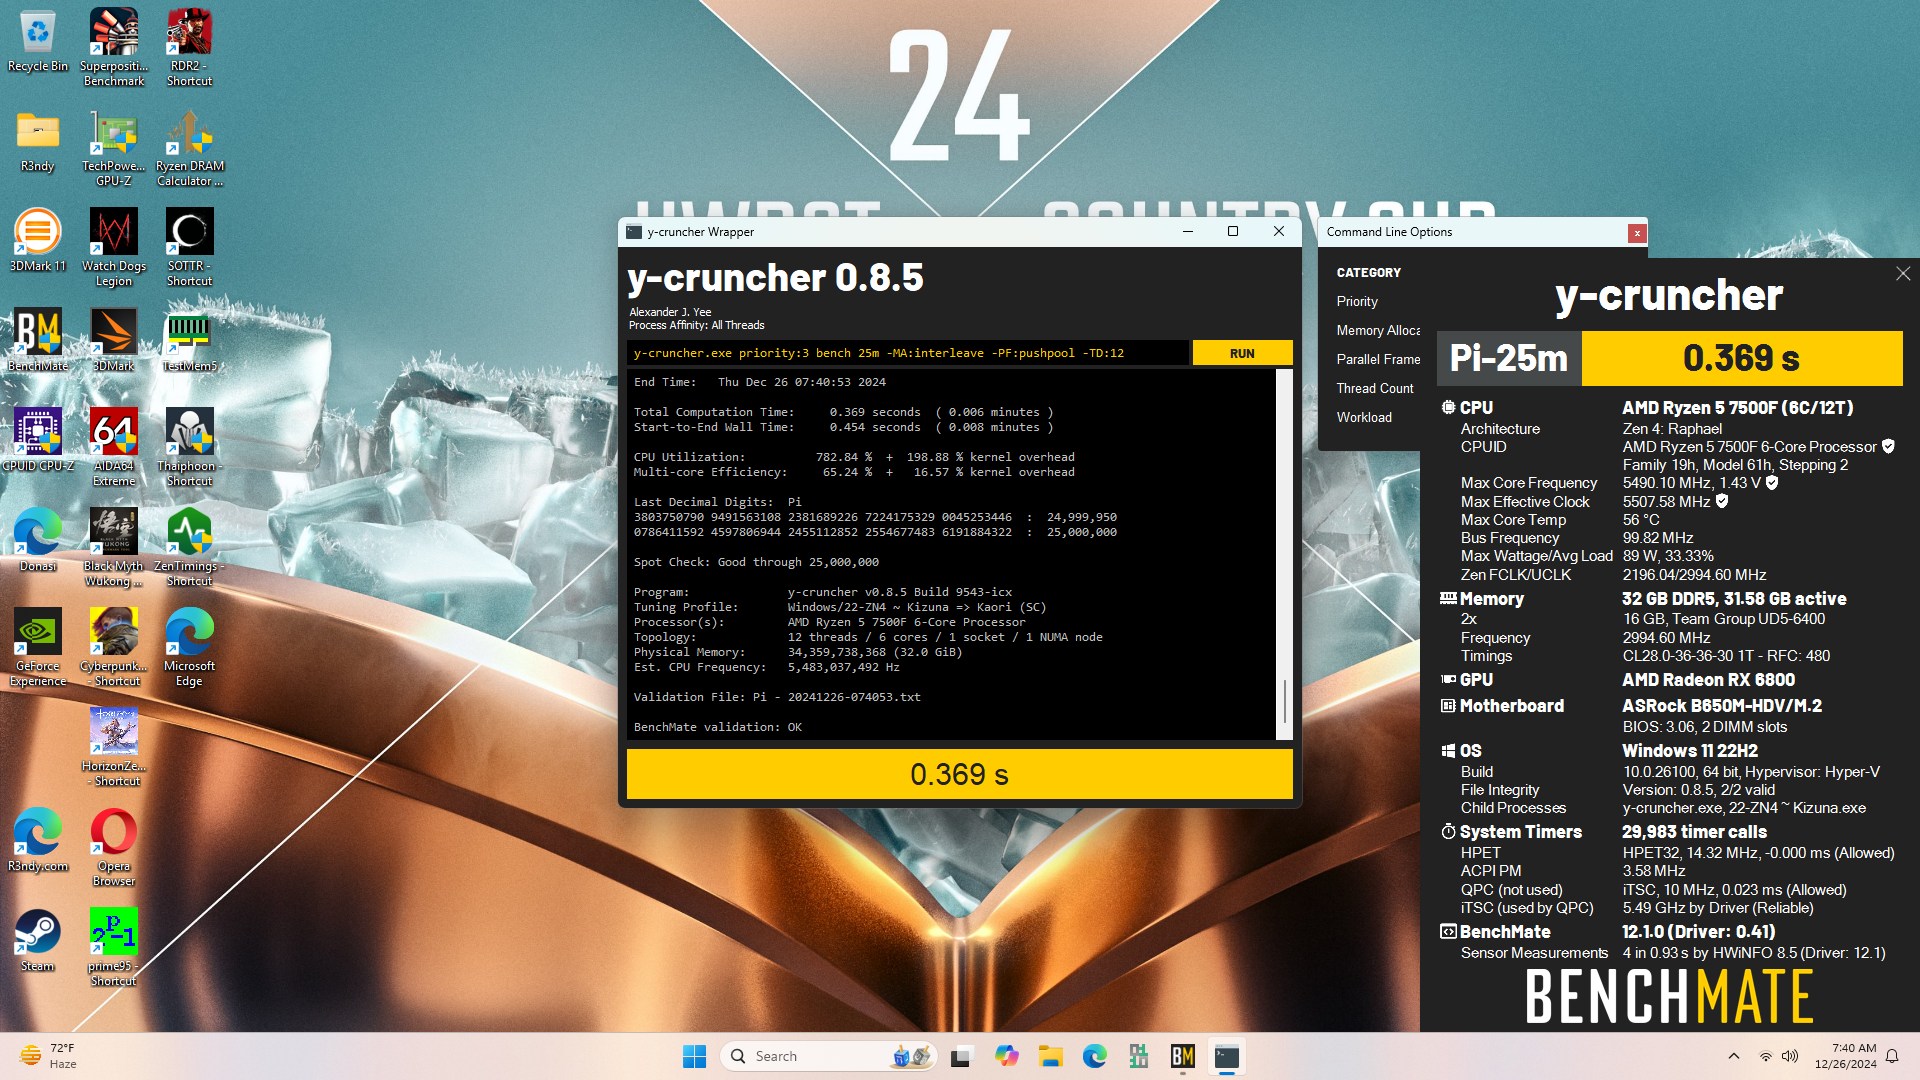This screenshot has height=1080, width=1920.
Task: Open Task View from taskbar
Action: pos(961,1056)
